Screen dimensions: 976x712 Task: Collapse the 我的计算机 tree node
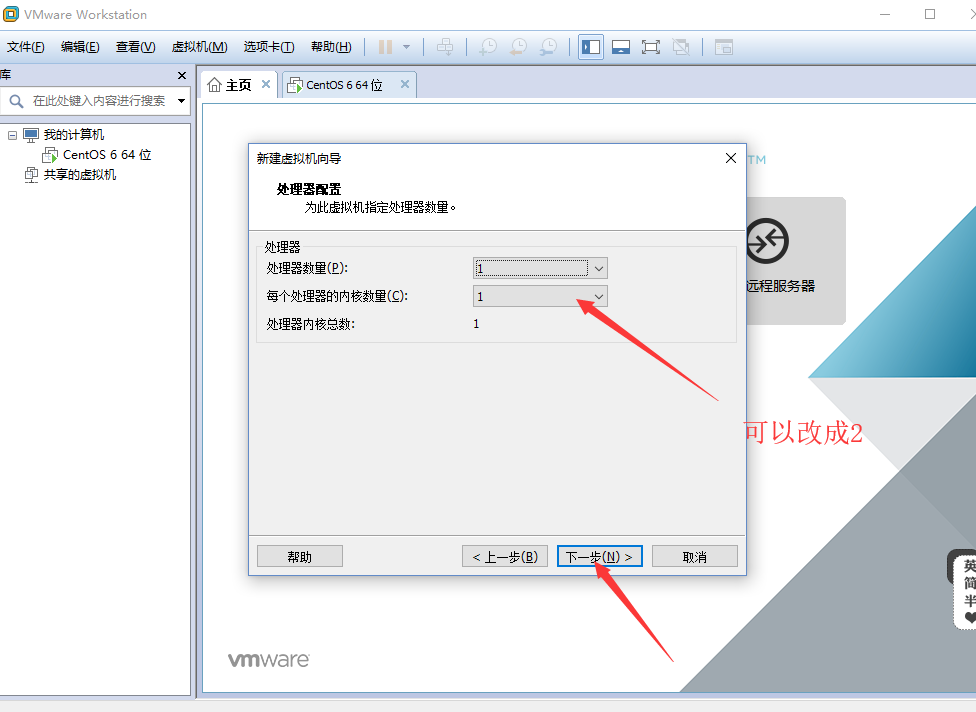click(x=12, y=135)
